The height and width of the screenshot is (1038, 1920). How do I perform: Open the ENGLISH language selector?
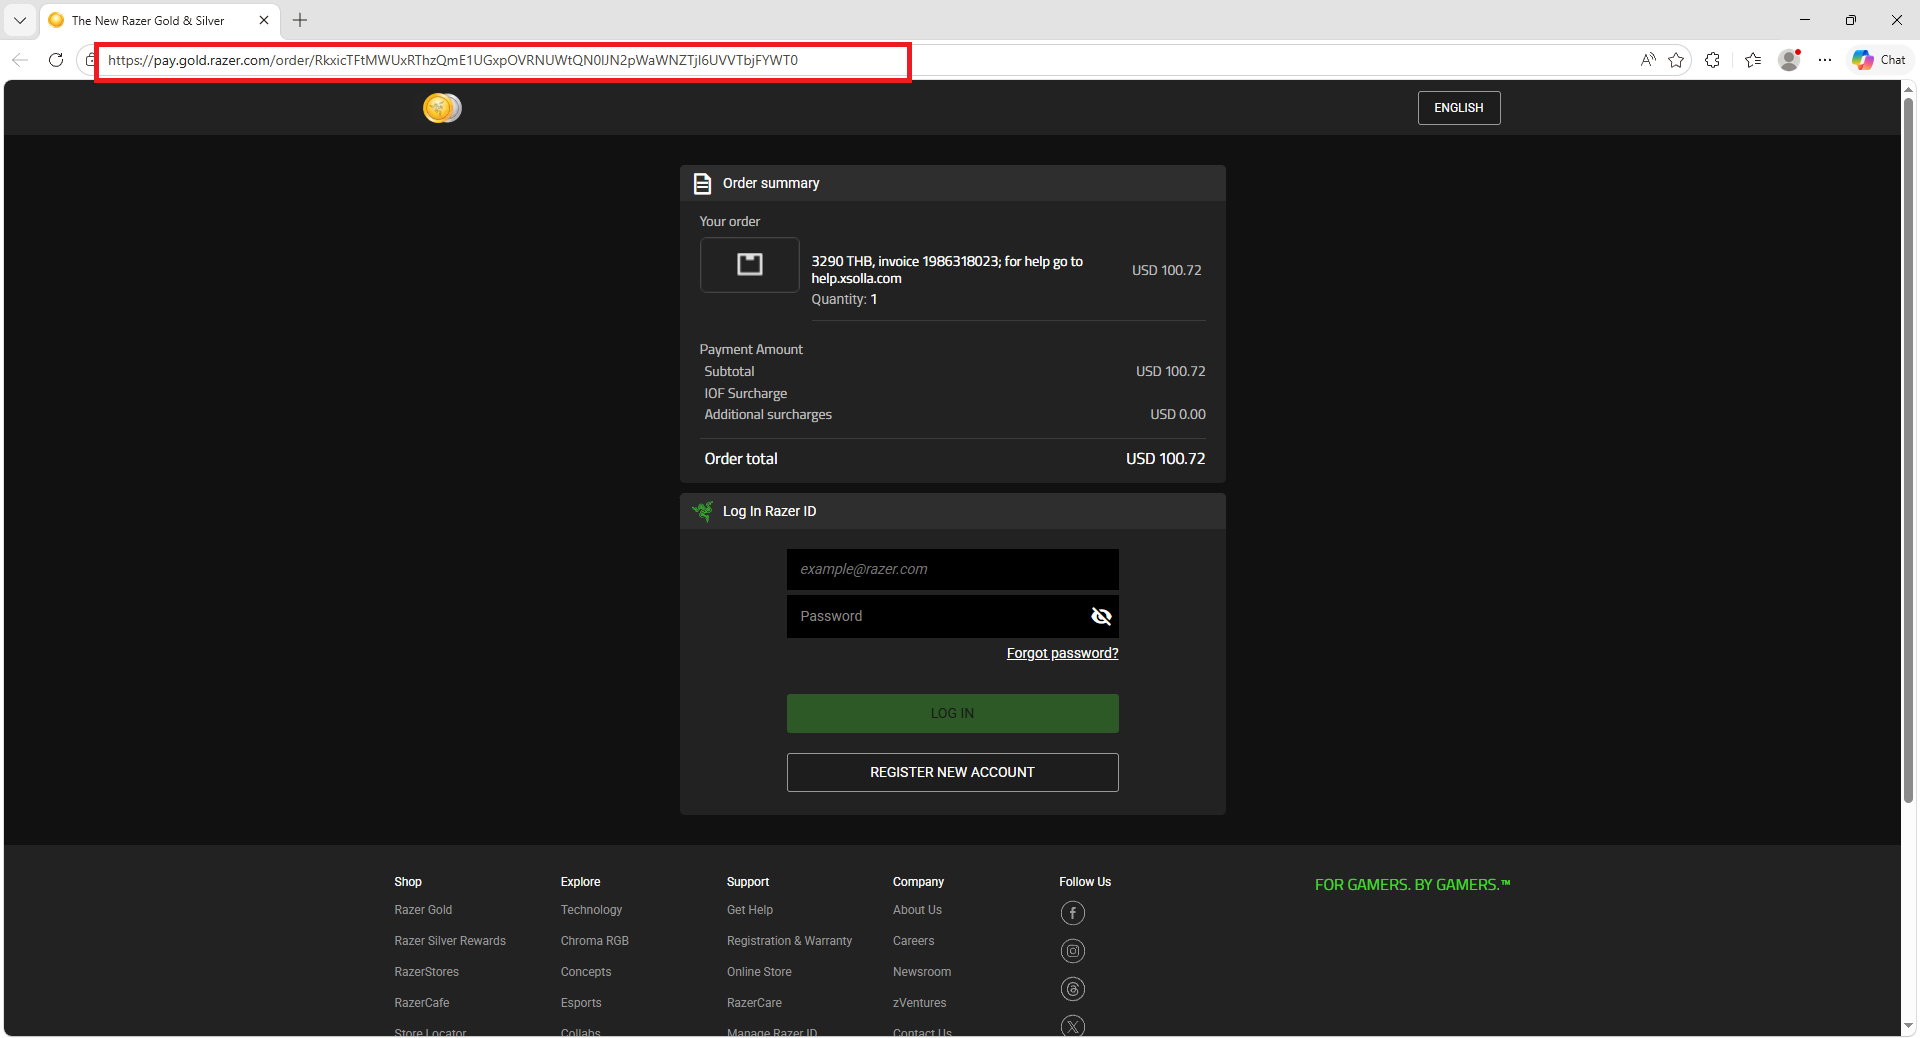(x=1459, y=108)
